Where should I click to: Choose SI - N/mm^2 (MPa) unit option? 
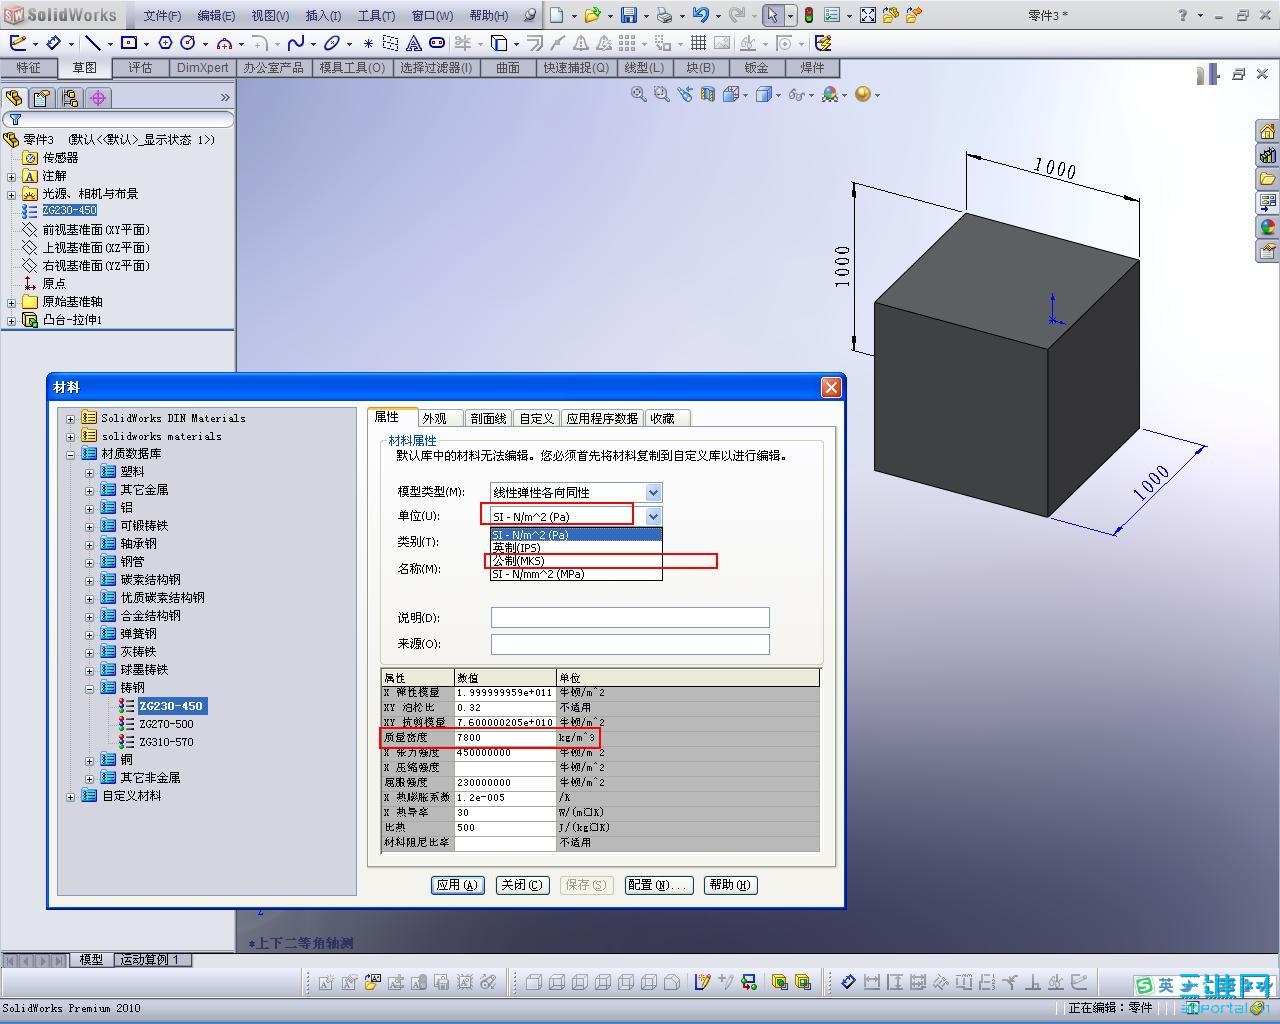[x=576, y=574]
